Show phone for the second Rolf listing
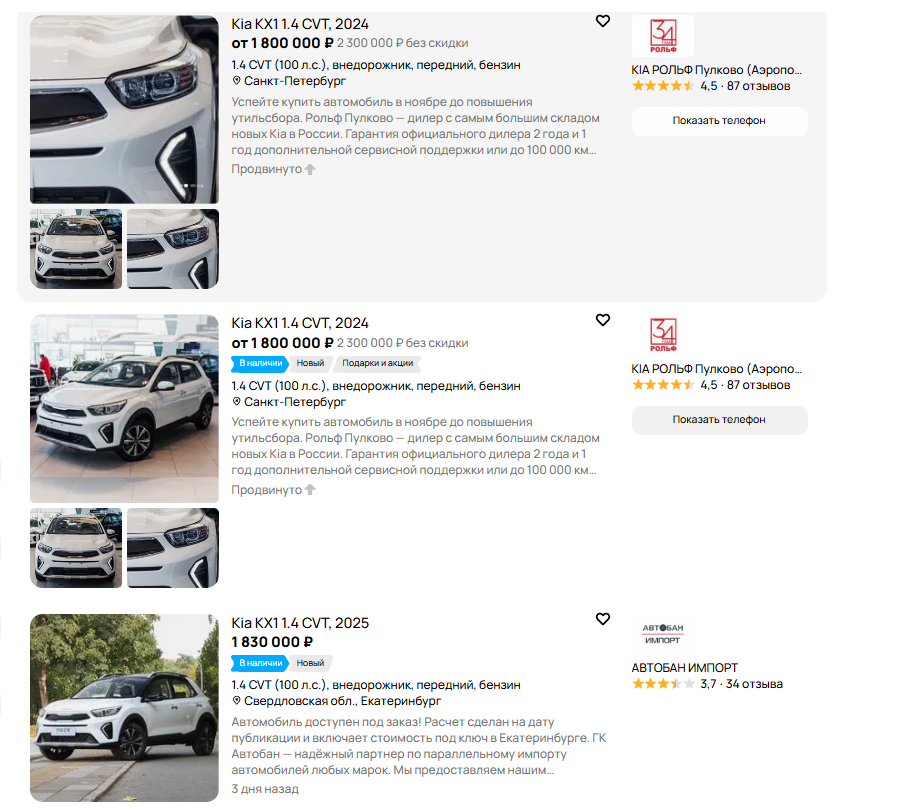This screenshot has width=901, height=811. (x=719, y=420)
